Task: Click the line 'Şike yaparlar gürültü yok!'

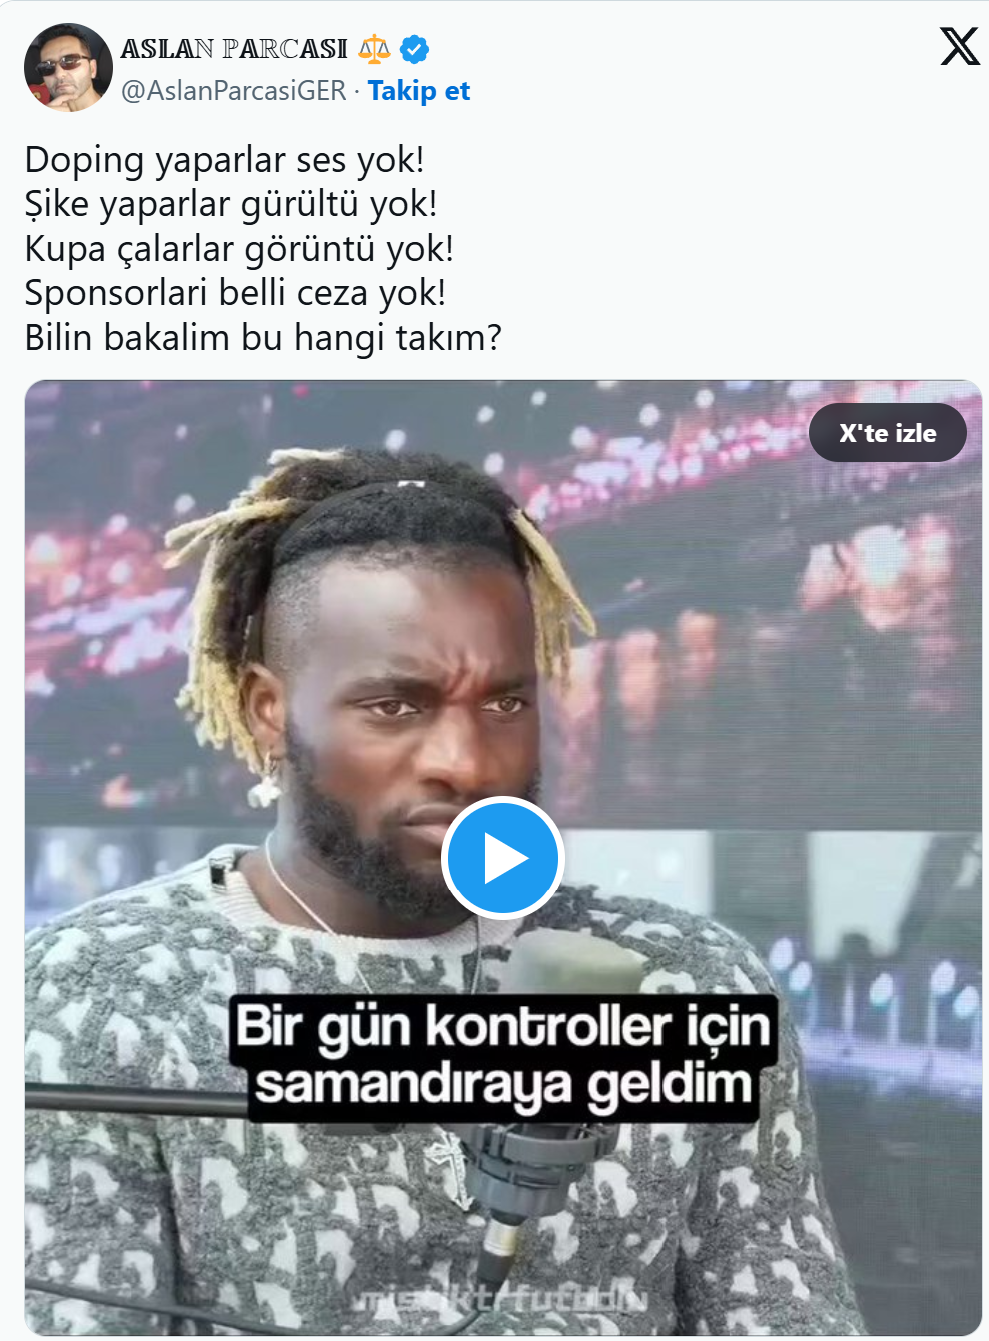Action: point(231,205)
